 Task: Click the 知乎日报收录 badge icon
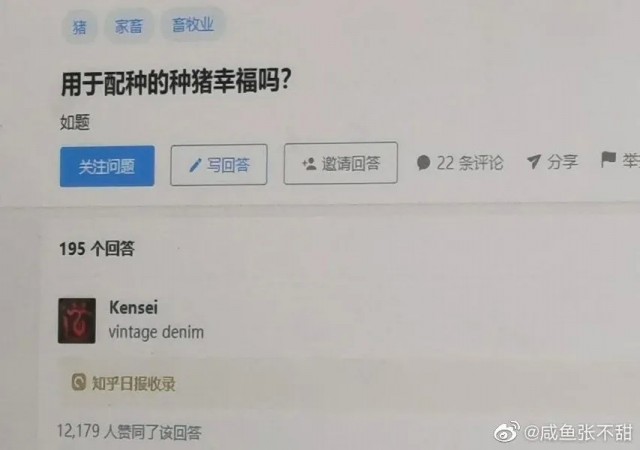tap(79, 382)
